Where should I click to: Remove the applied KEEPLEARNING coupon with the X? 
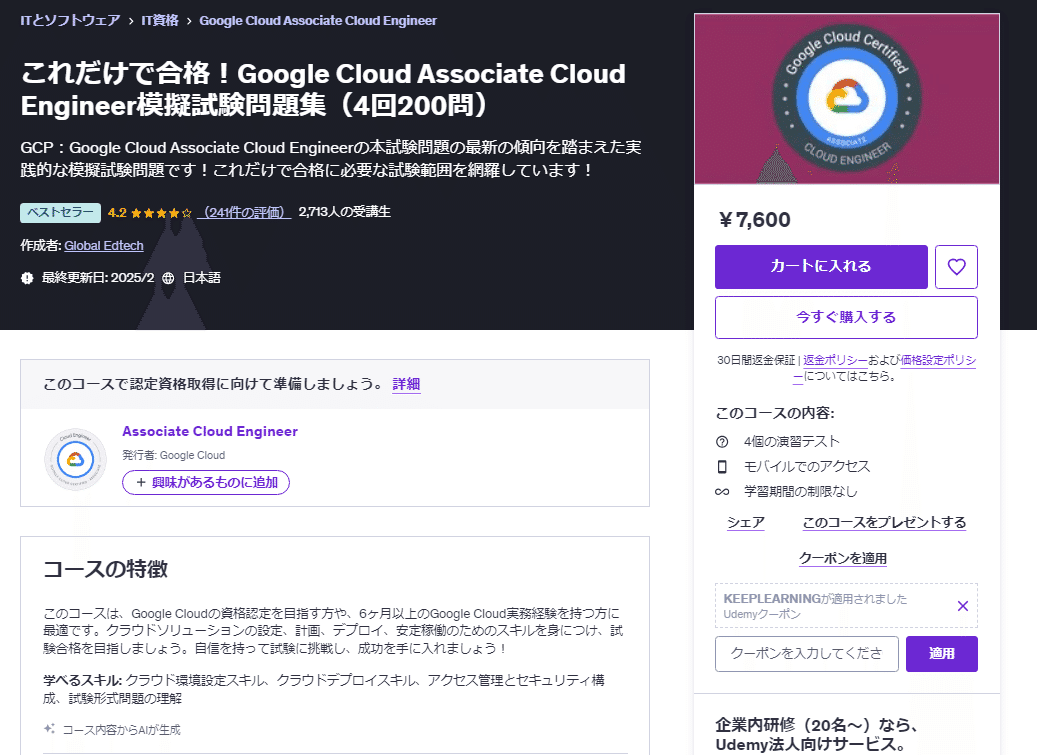[963, 606]
